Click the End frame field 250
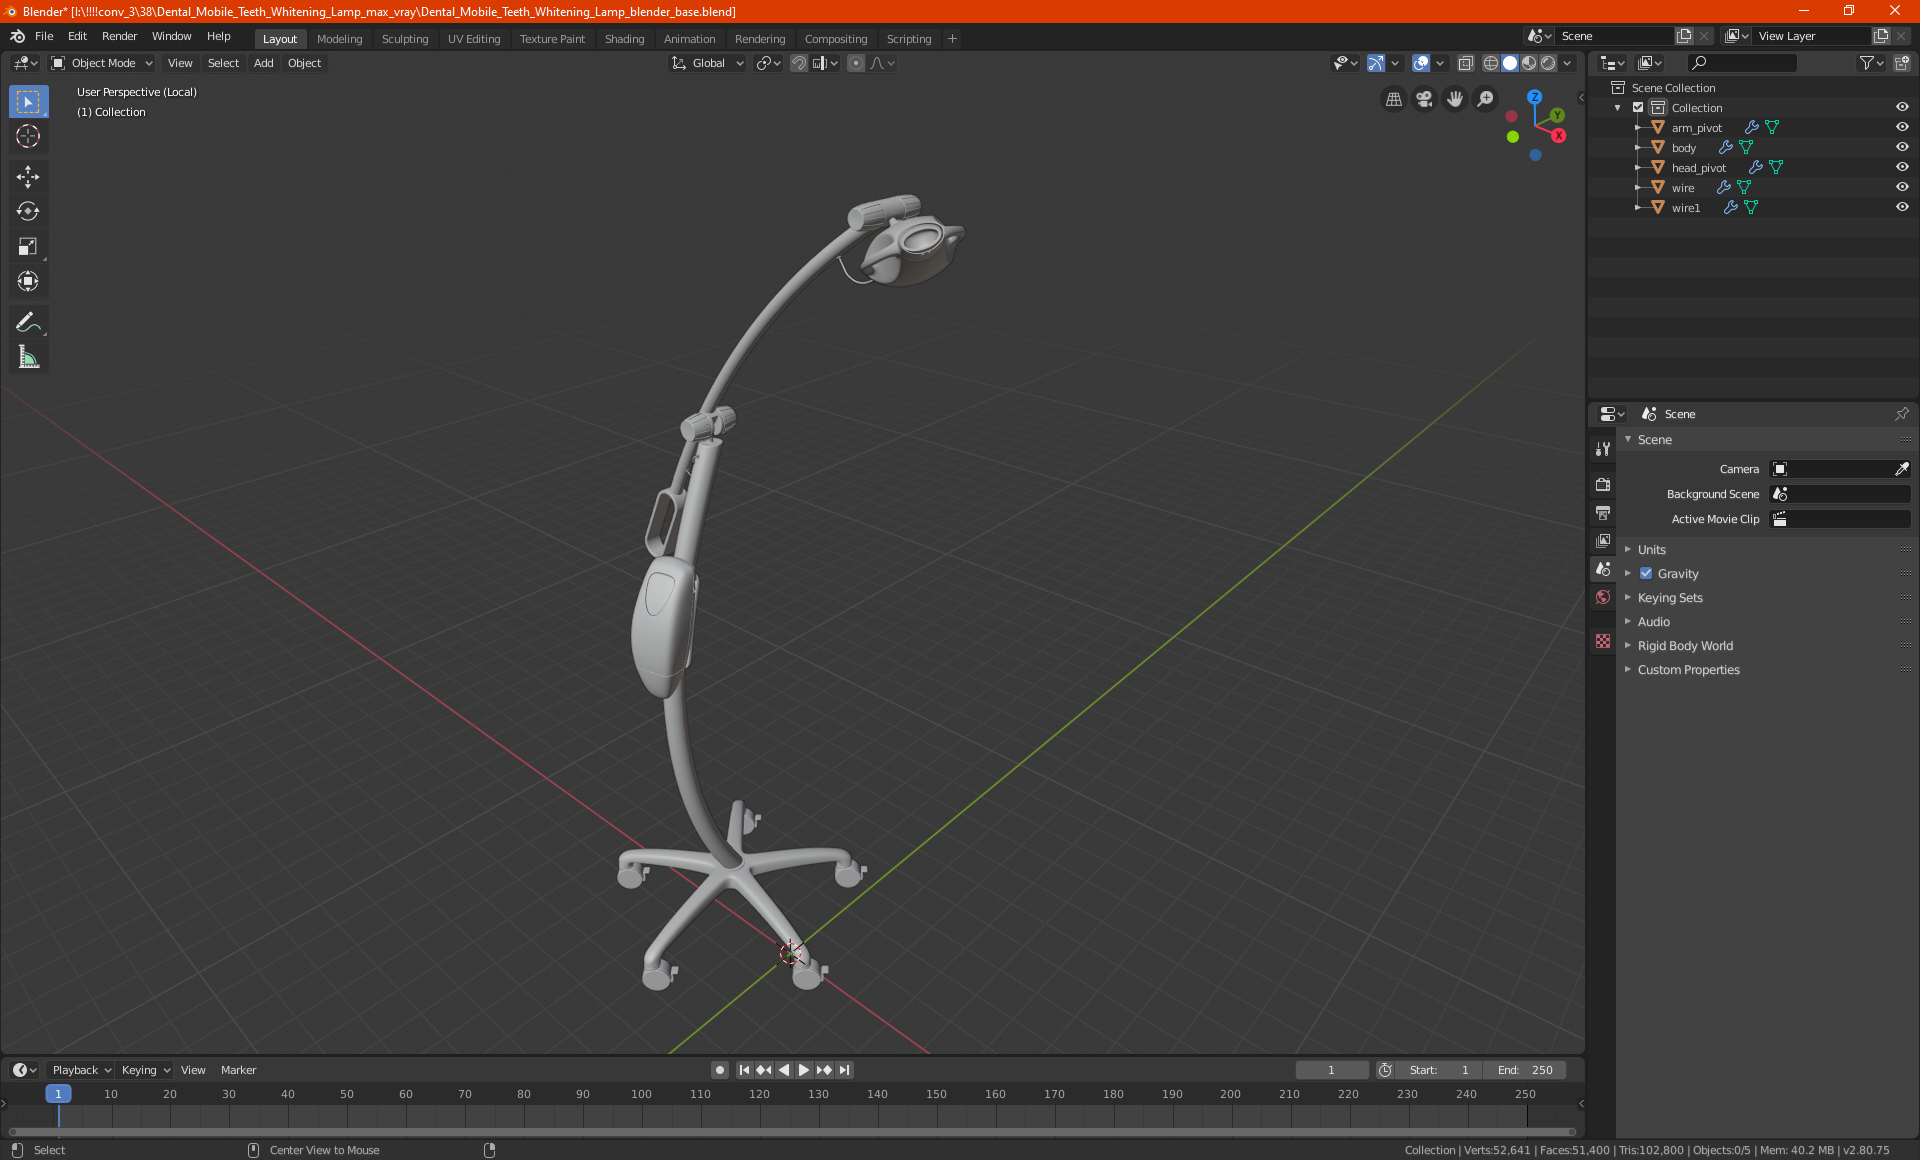Image resolution: width=1920 pixels, height=1160 pixels. 1525,1070
